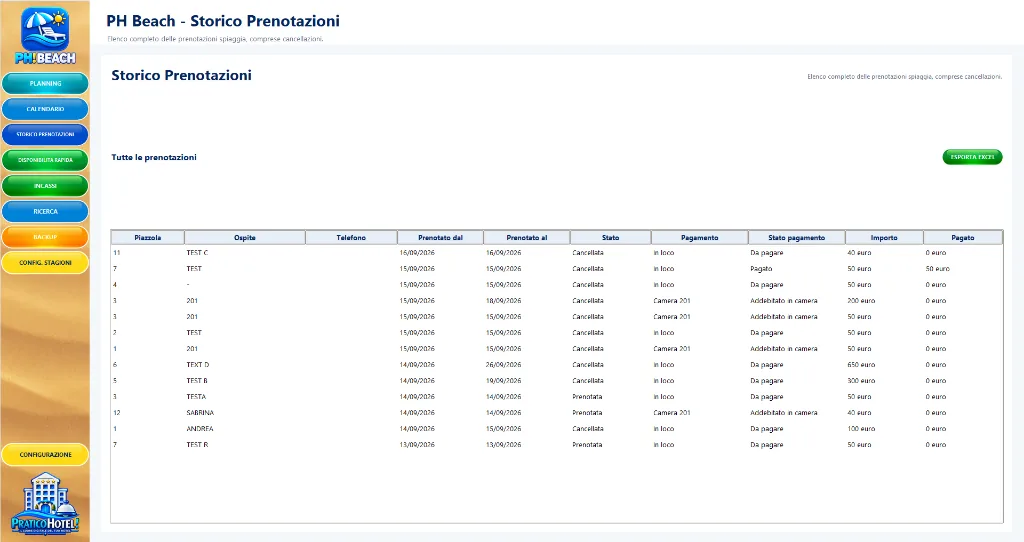The width and height of the screenshot is (1024, 542).
Task: Click the PraticoHotel logo at the bottom of the sidebar
Action: [45, 503]
